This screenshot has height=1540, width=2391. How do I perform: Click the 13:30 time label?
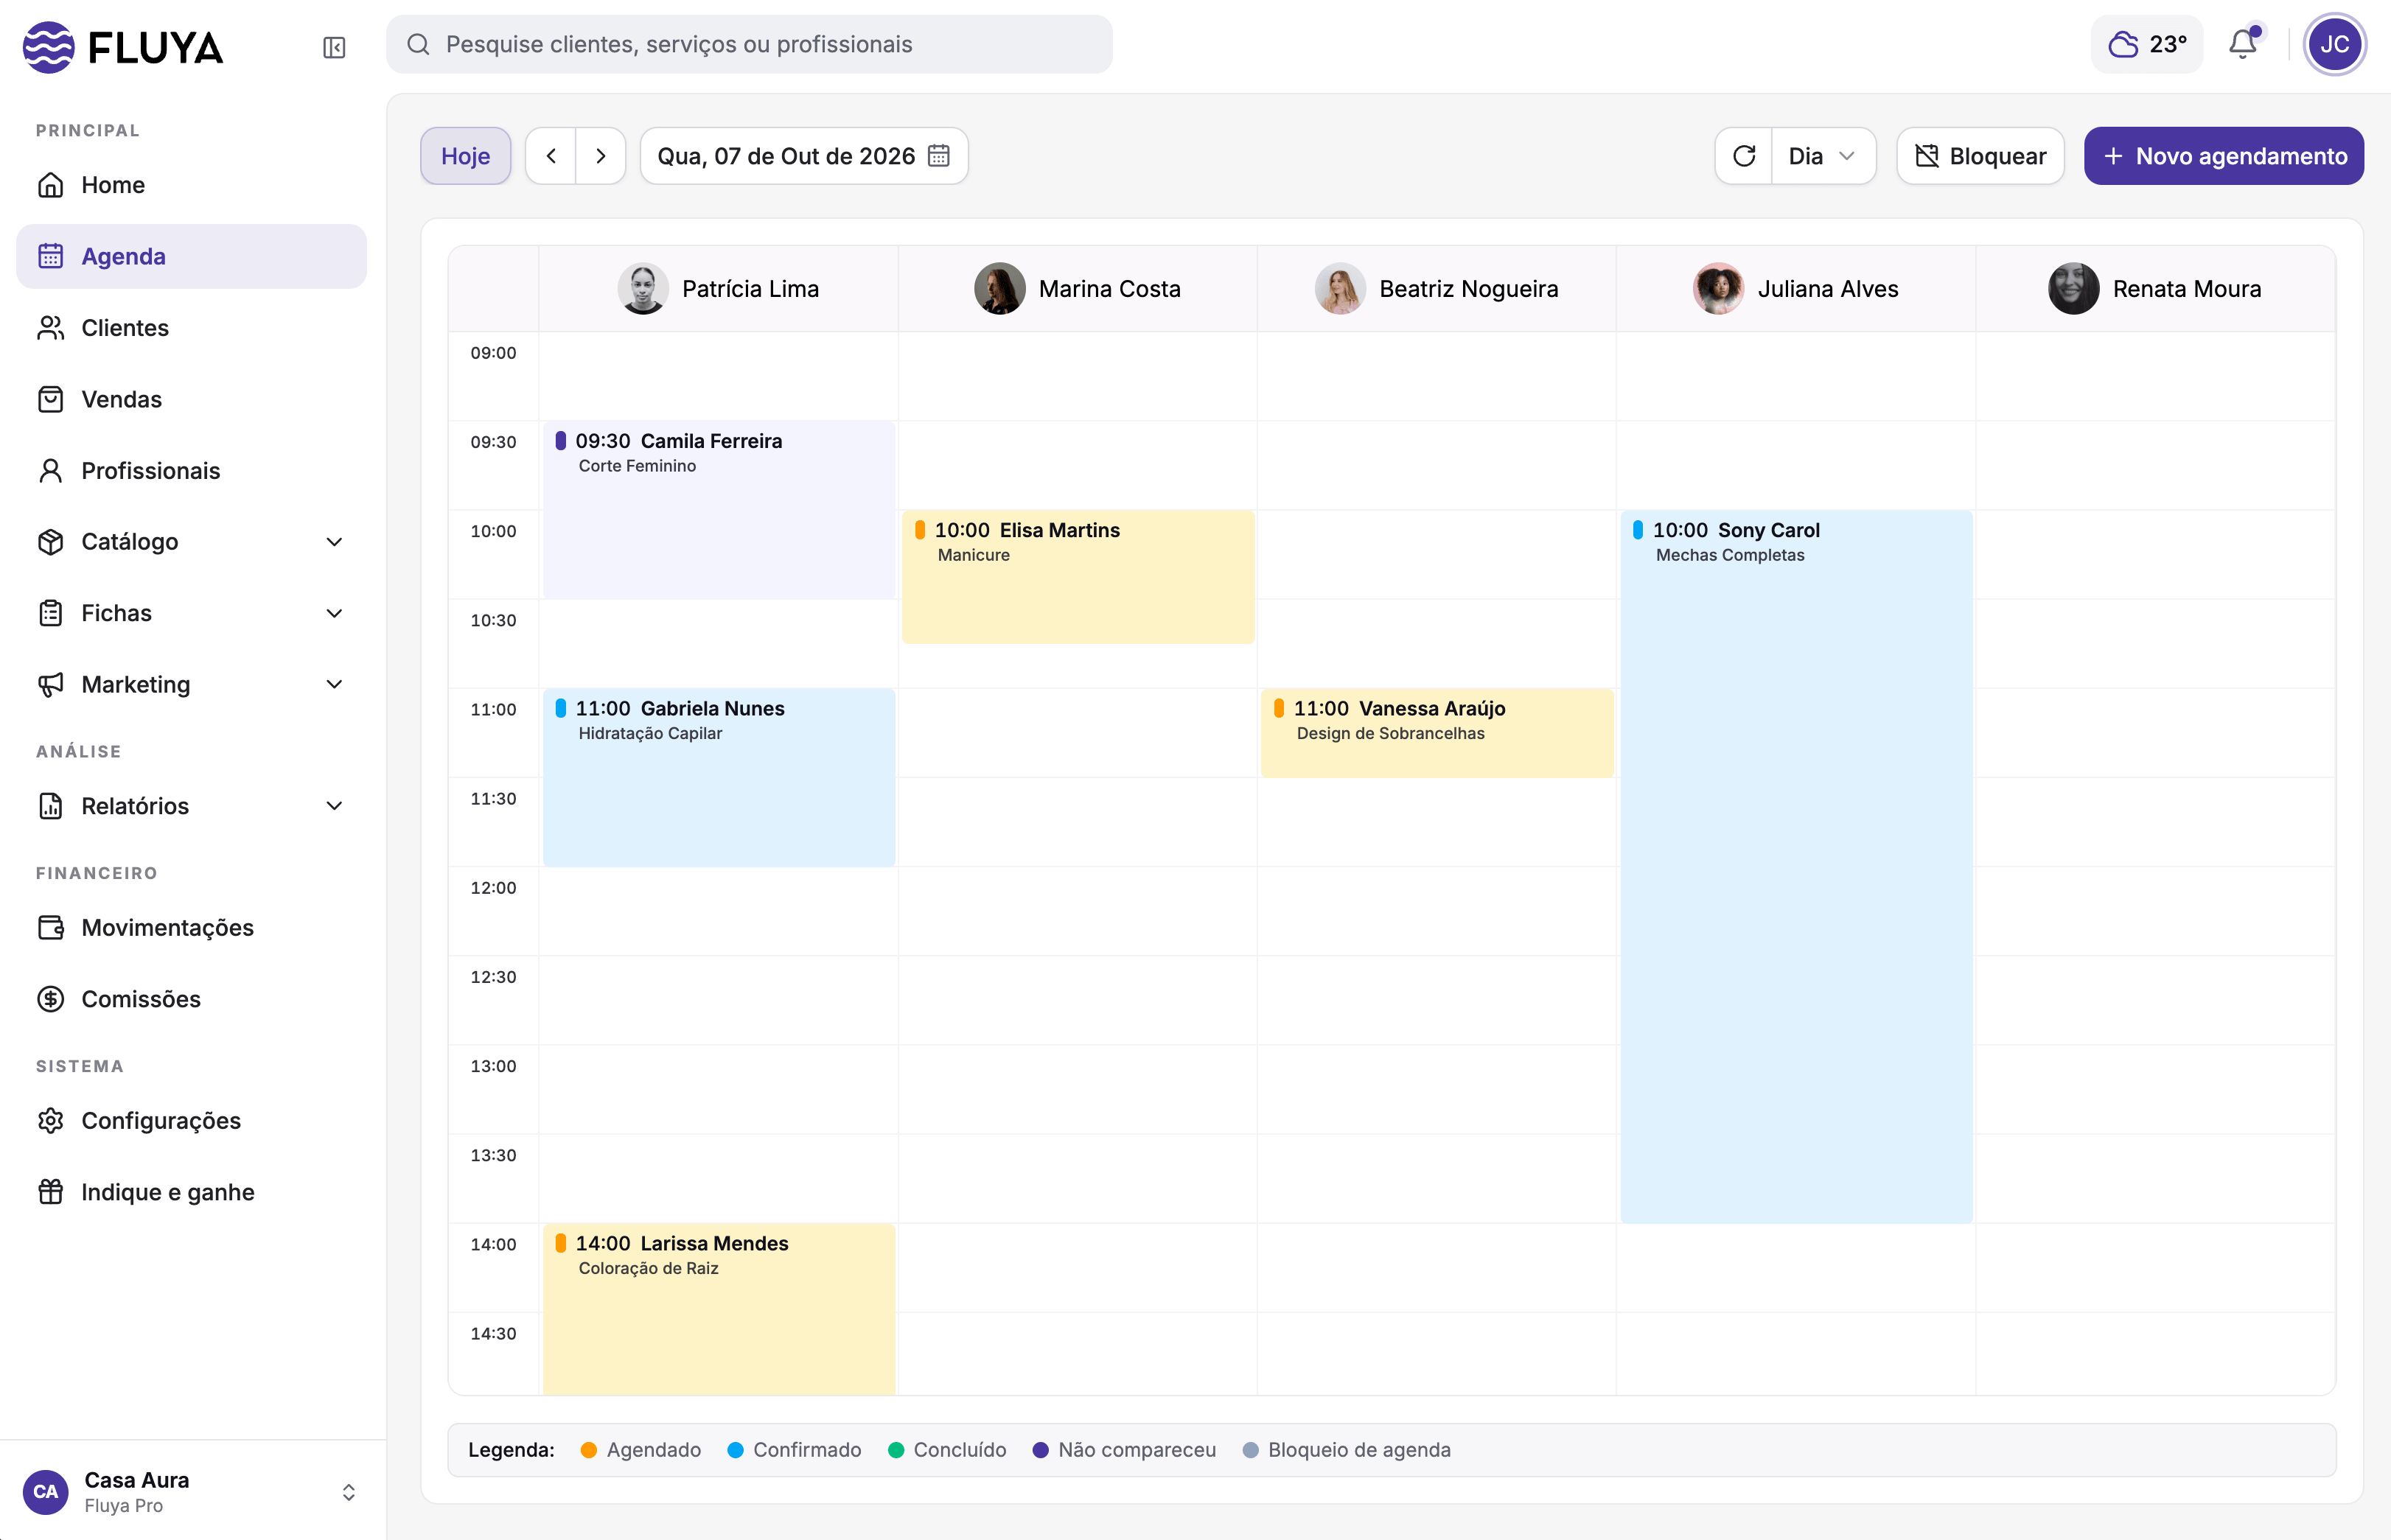click(494, 1155)
